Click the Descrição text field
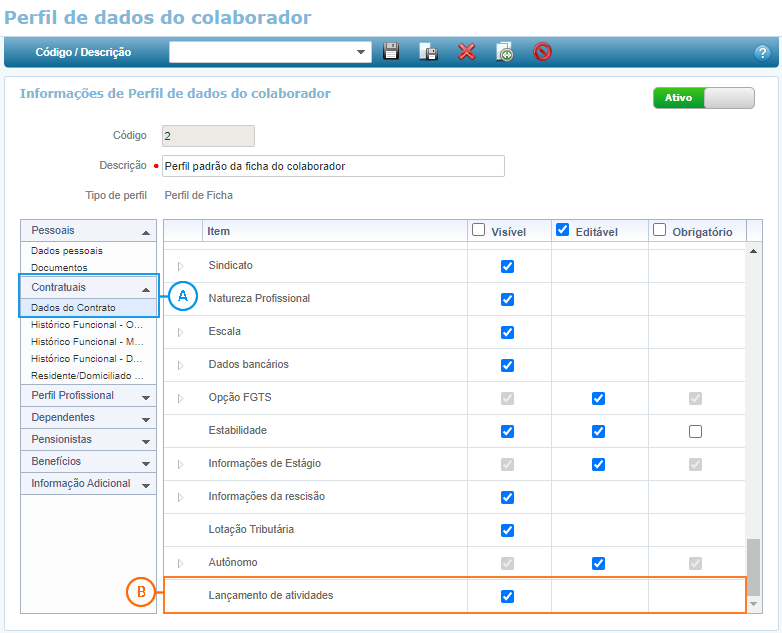782x633 pixels. point(333,166)
